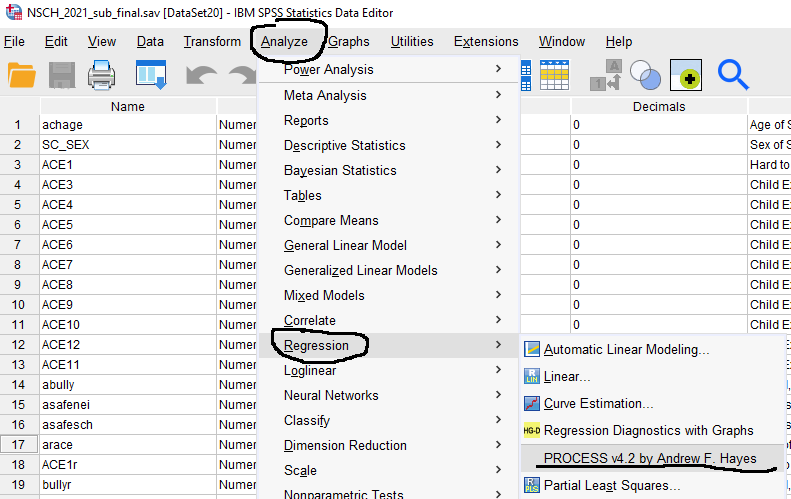Expand the Scale submenu
This screenshot has height=499, width=791.
[x=388, y=470]
